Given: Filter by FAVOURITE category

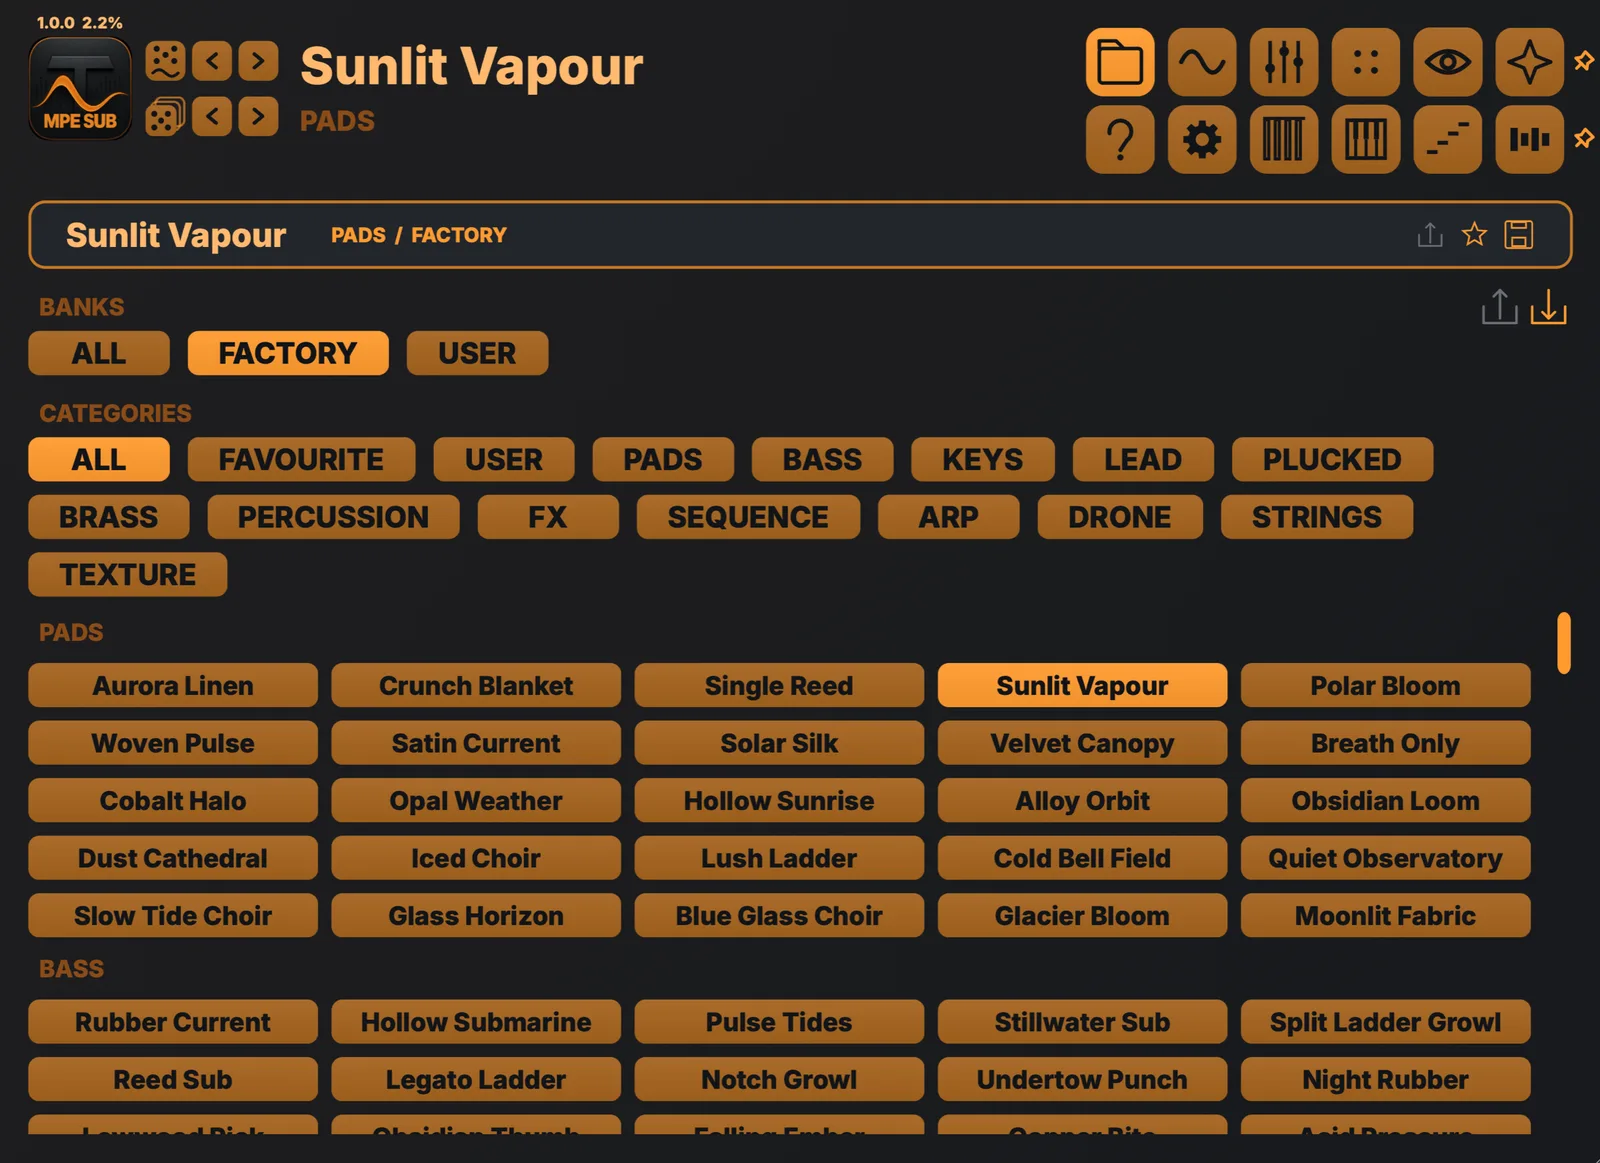Looking at the screenshot, I should (301, 459).
